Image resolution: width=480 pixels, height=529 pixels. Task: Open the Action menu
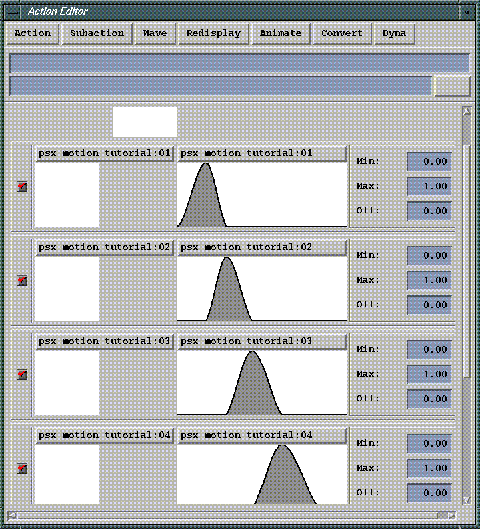pos(33,33)
